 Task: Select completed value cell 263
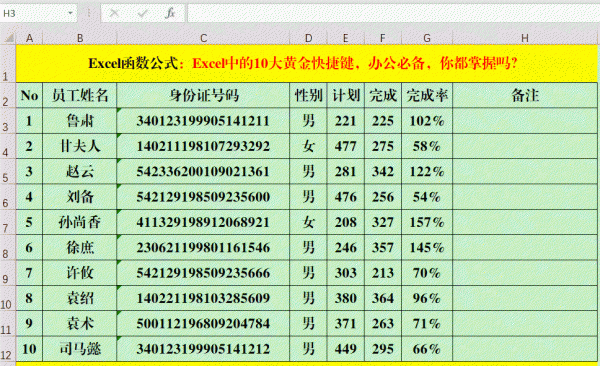[383, 324]
